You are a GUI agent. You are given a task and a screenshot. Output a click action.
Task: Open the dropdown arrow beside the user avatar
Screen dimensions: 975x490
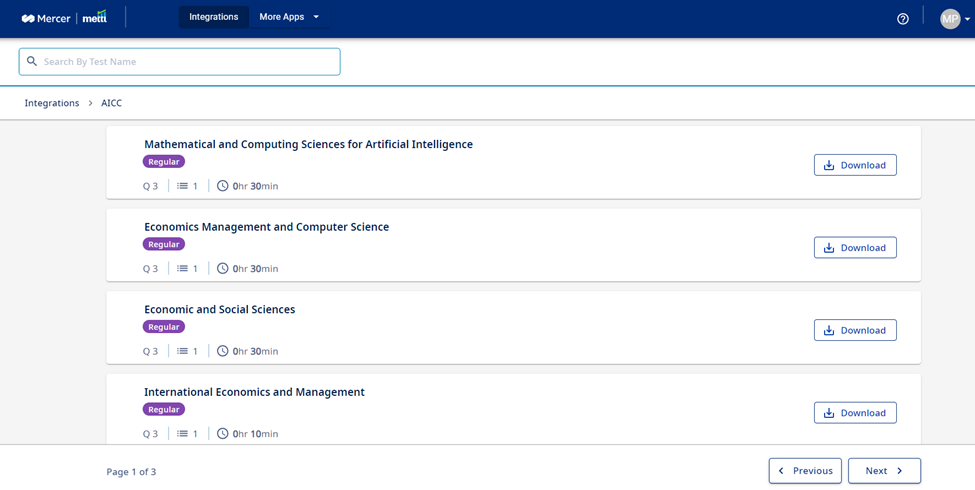967,19
